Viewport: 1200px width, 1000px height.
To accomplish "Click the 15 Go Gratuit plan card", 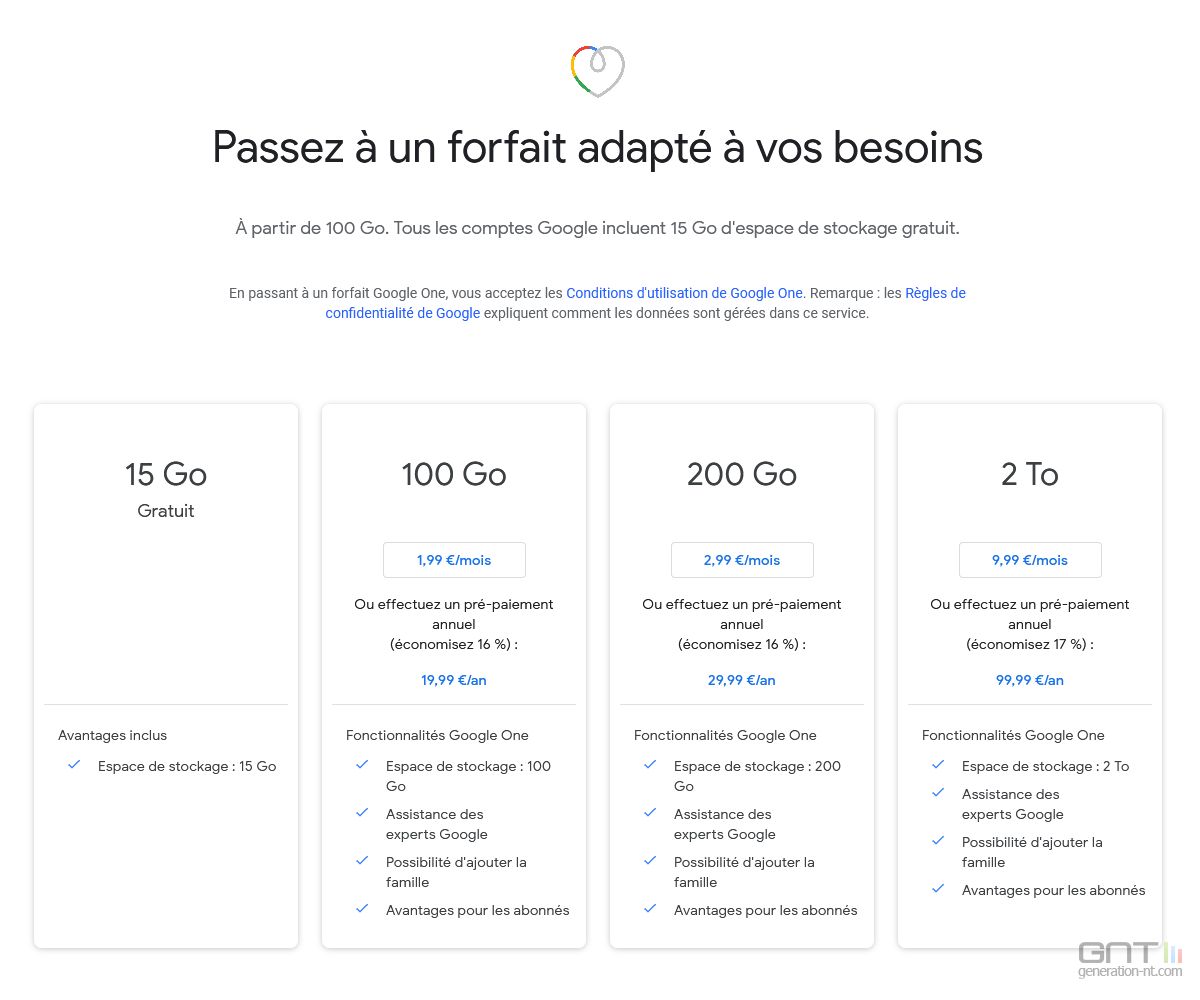I will pos(166,676).
